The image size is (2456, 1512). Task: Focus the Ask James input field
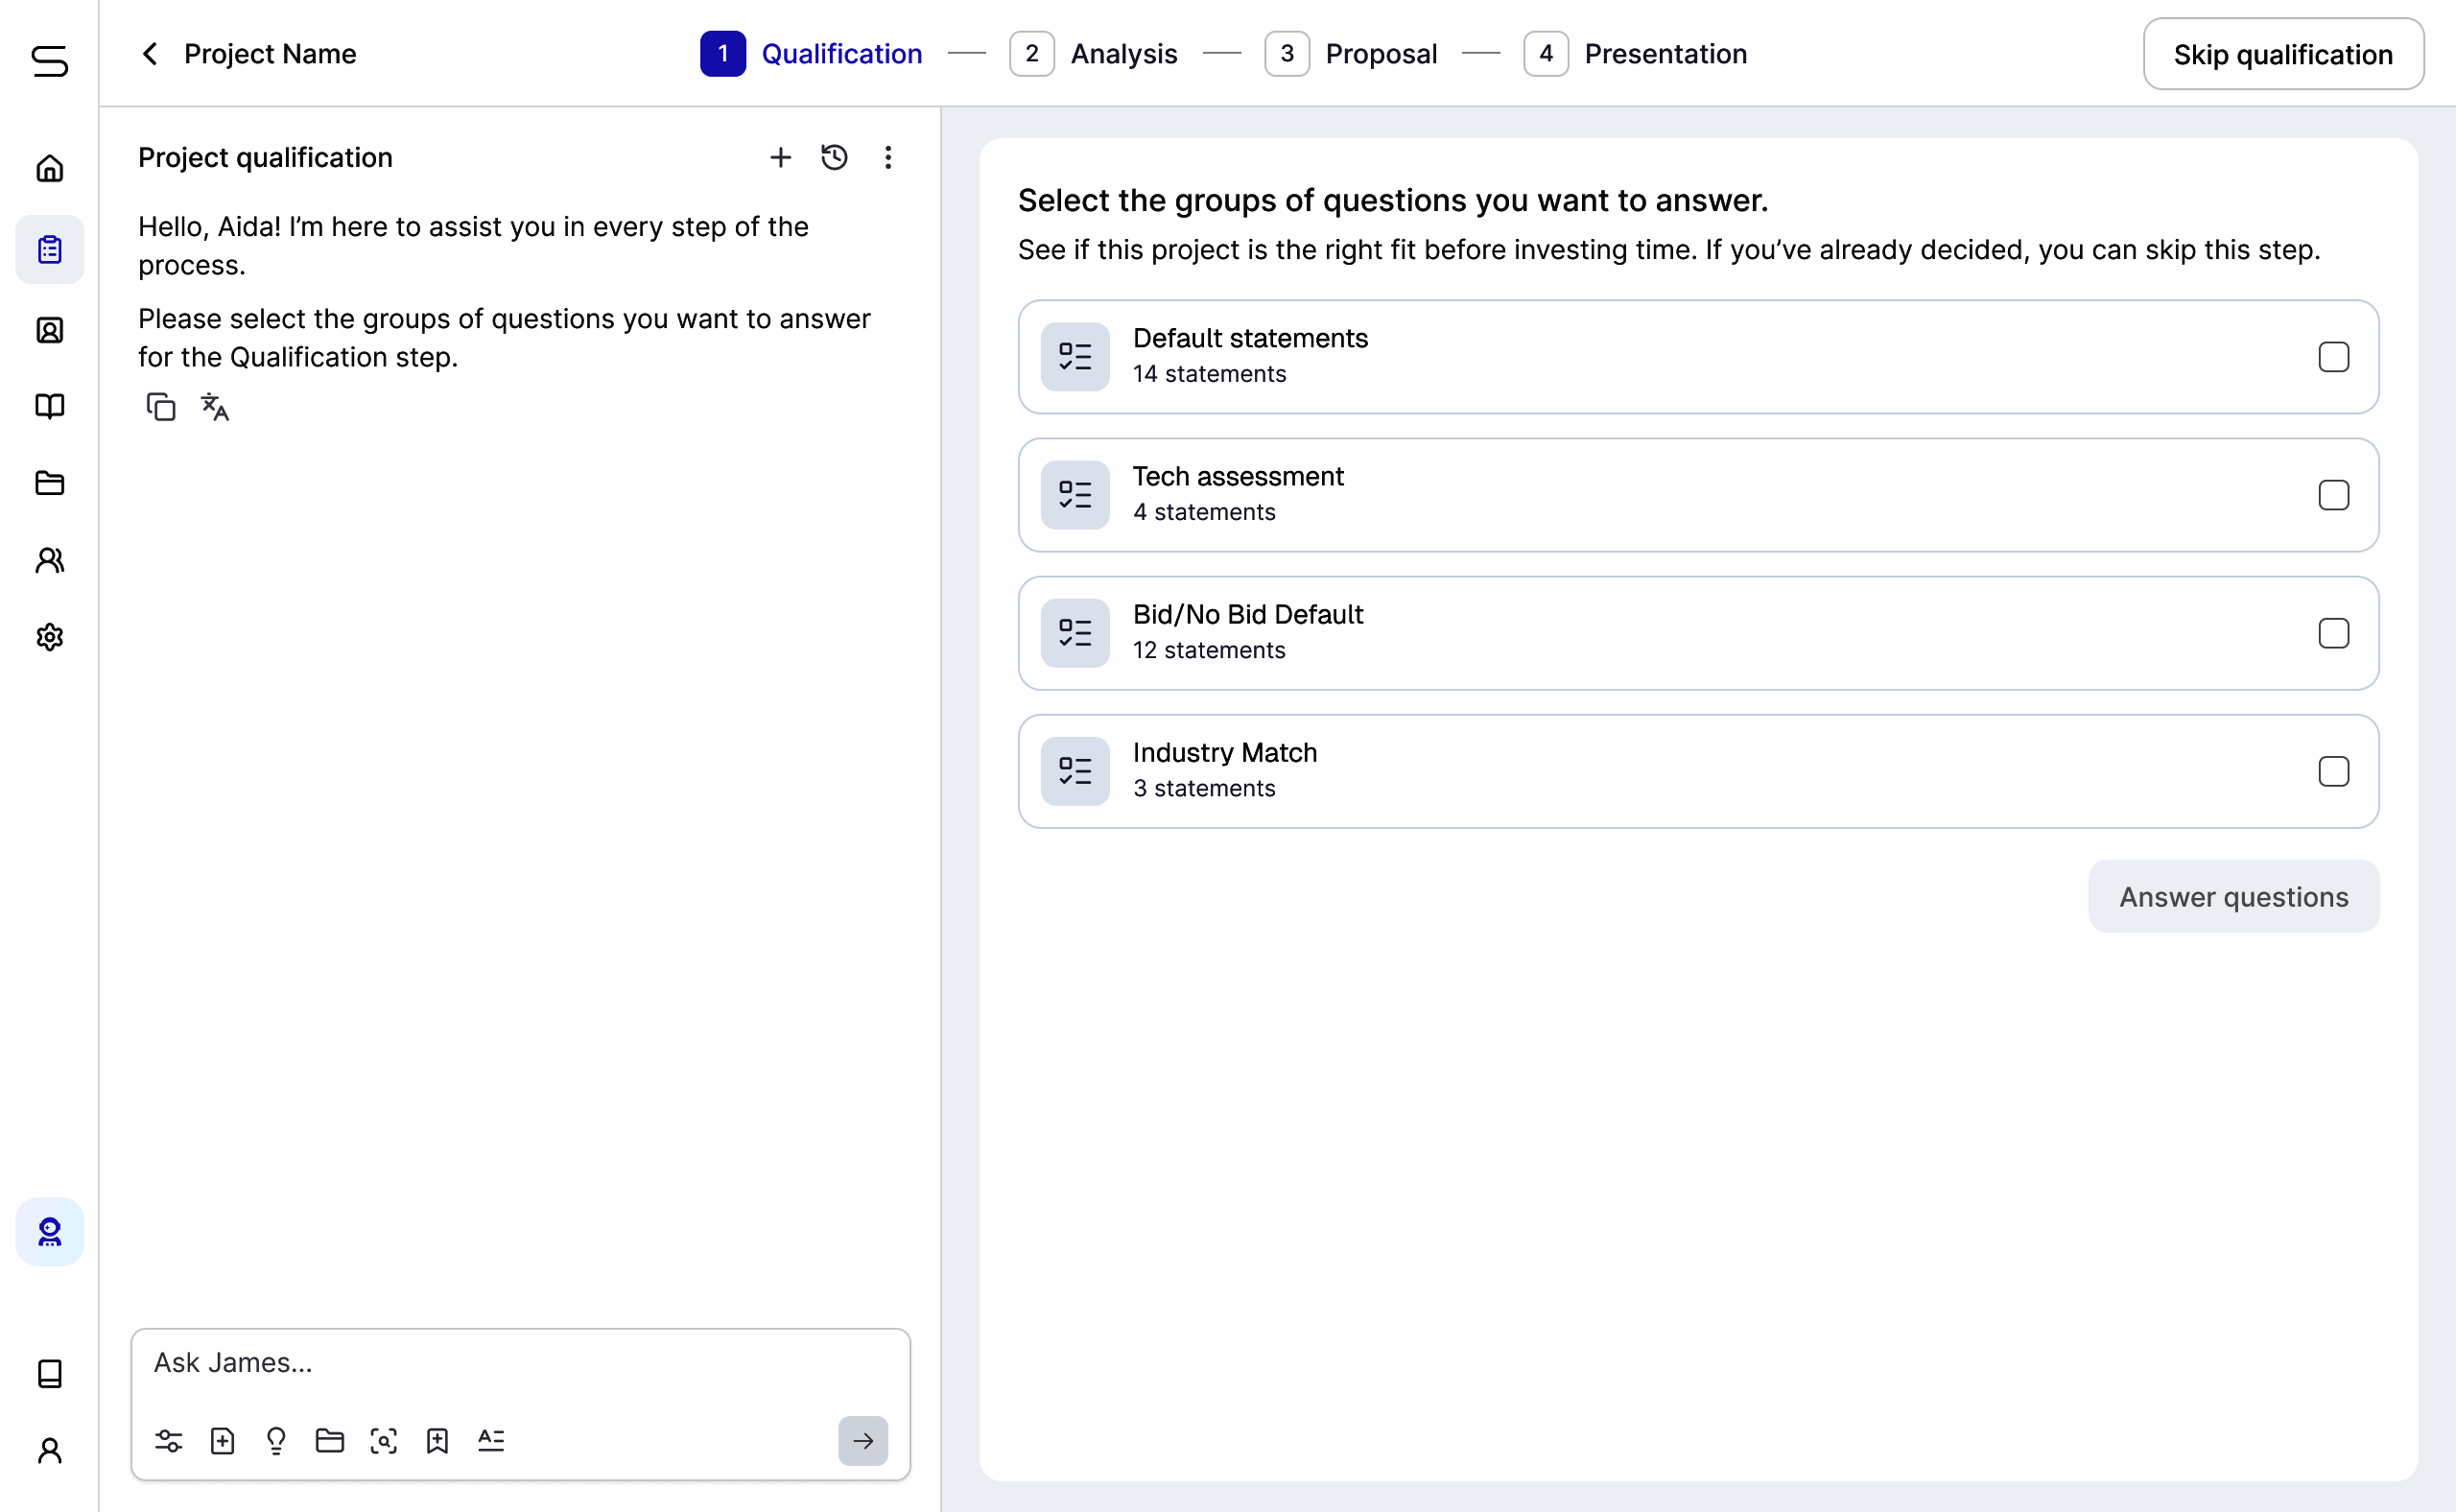pos(520,1363)
